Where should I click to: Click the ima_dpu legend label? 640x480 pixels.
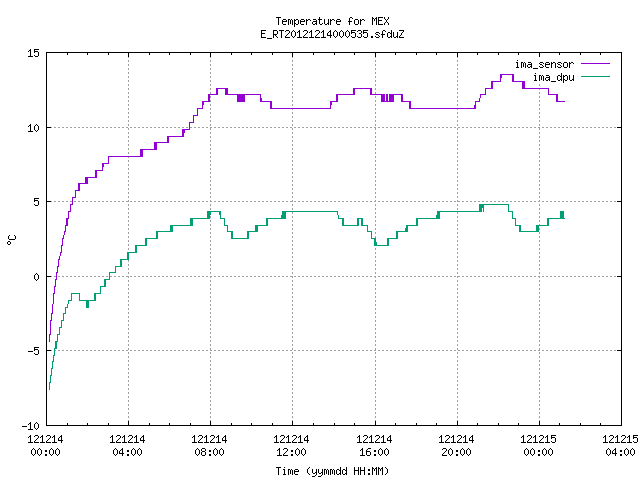point(553,77)
